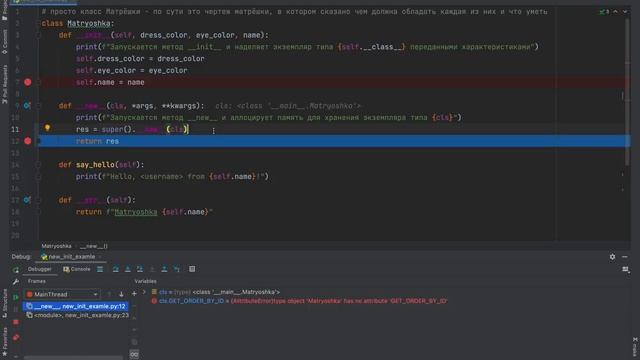The width and height of the screenshot is (640, 360).
Task: Click the say_hello method name
Action: (x=95, y=165)
